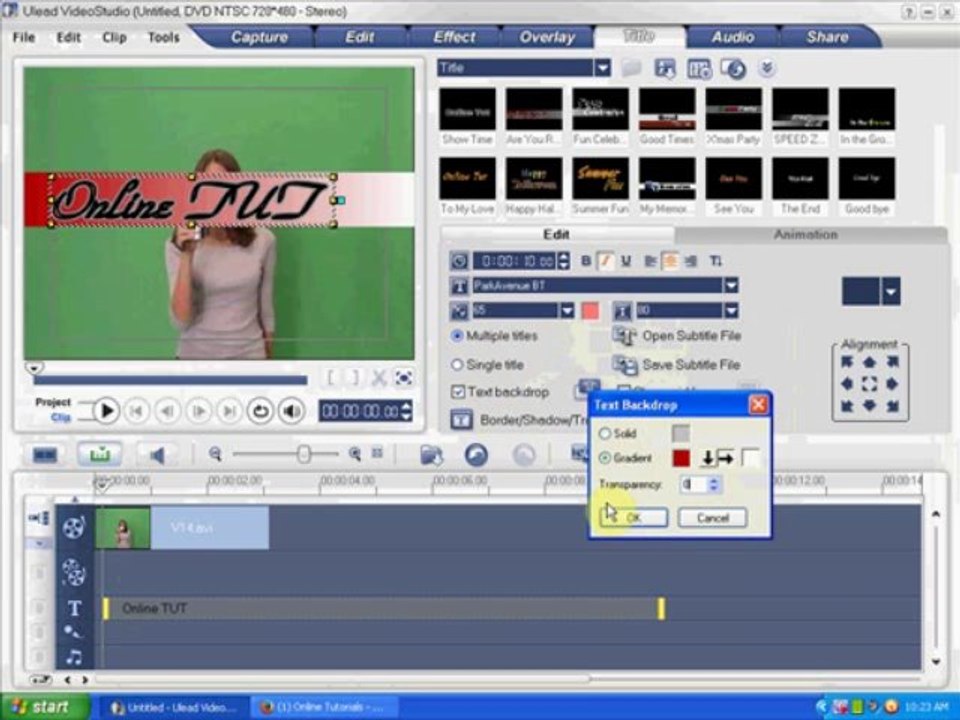
Task: Click the insert media files icon
Action: click(x=432, y=455)
